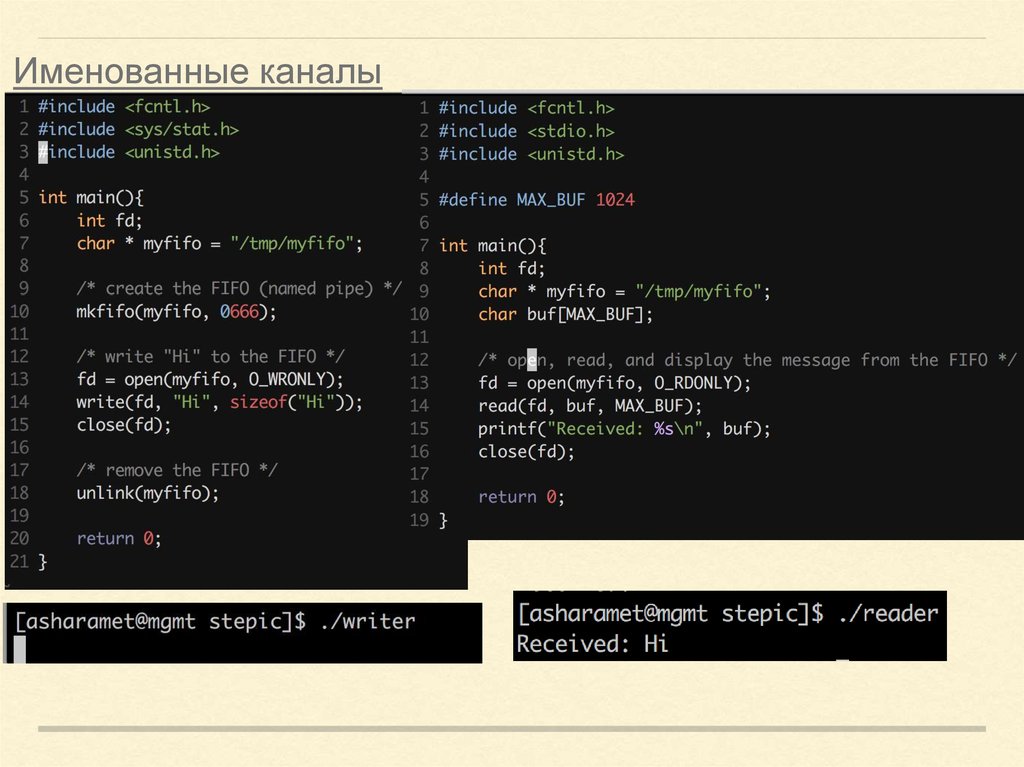
Task: Click the read(fd, buf, MAX_BUF) line
Action: [x=590, y=406]
